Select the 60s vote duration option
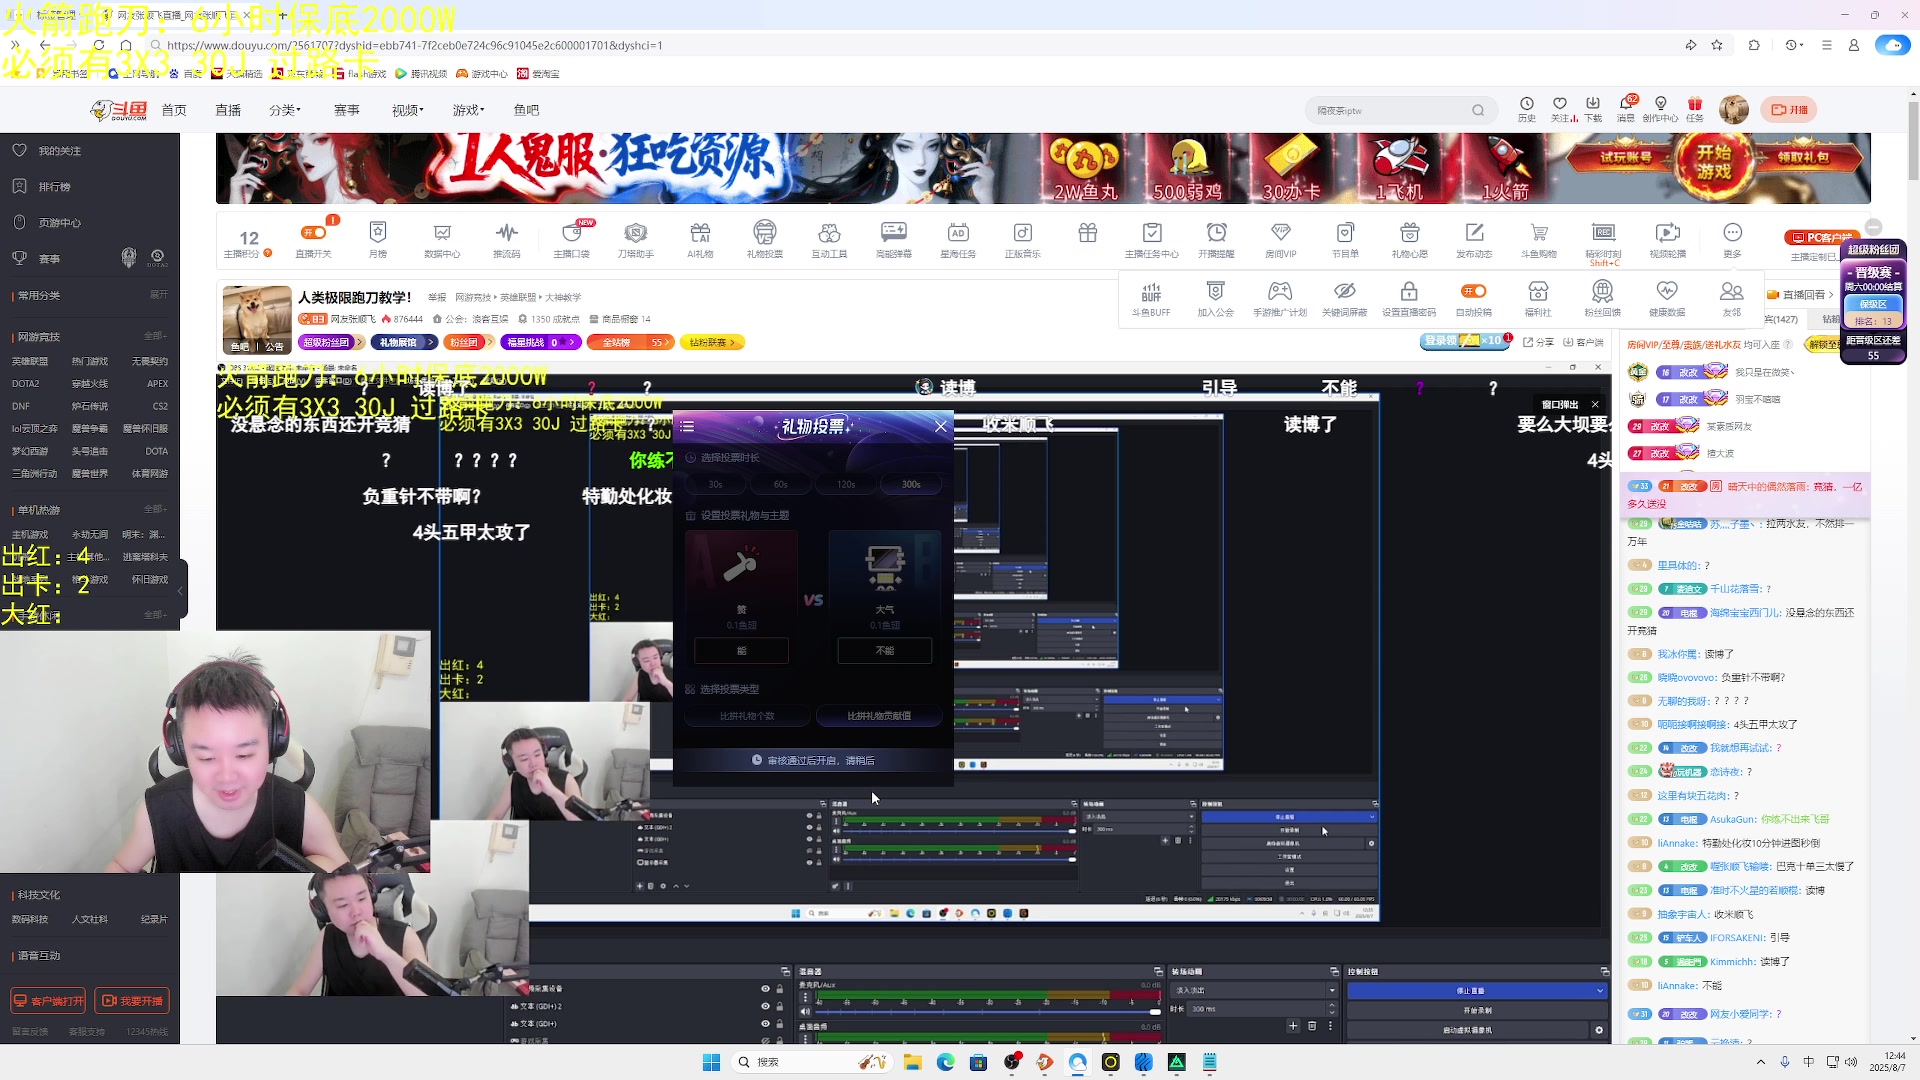The height and width of the screenshot is (1080, 1920). (x=781, y=484)
